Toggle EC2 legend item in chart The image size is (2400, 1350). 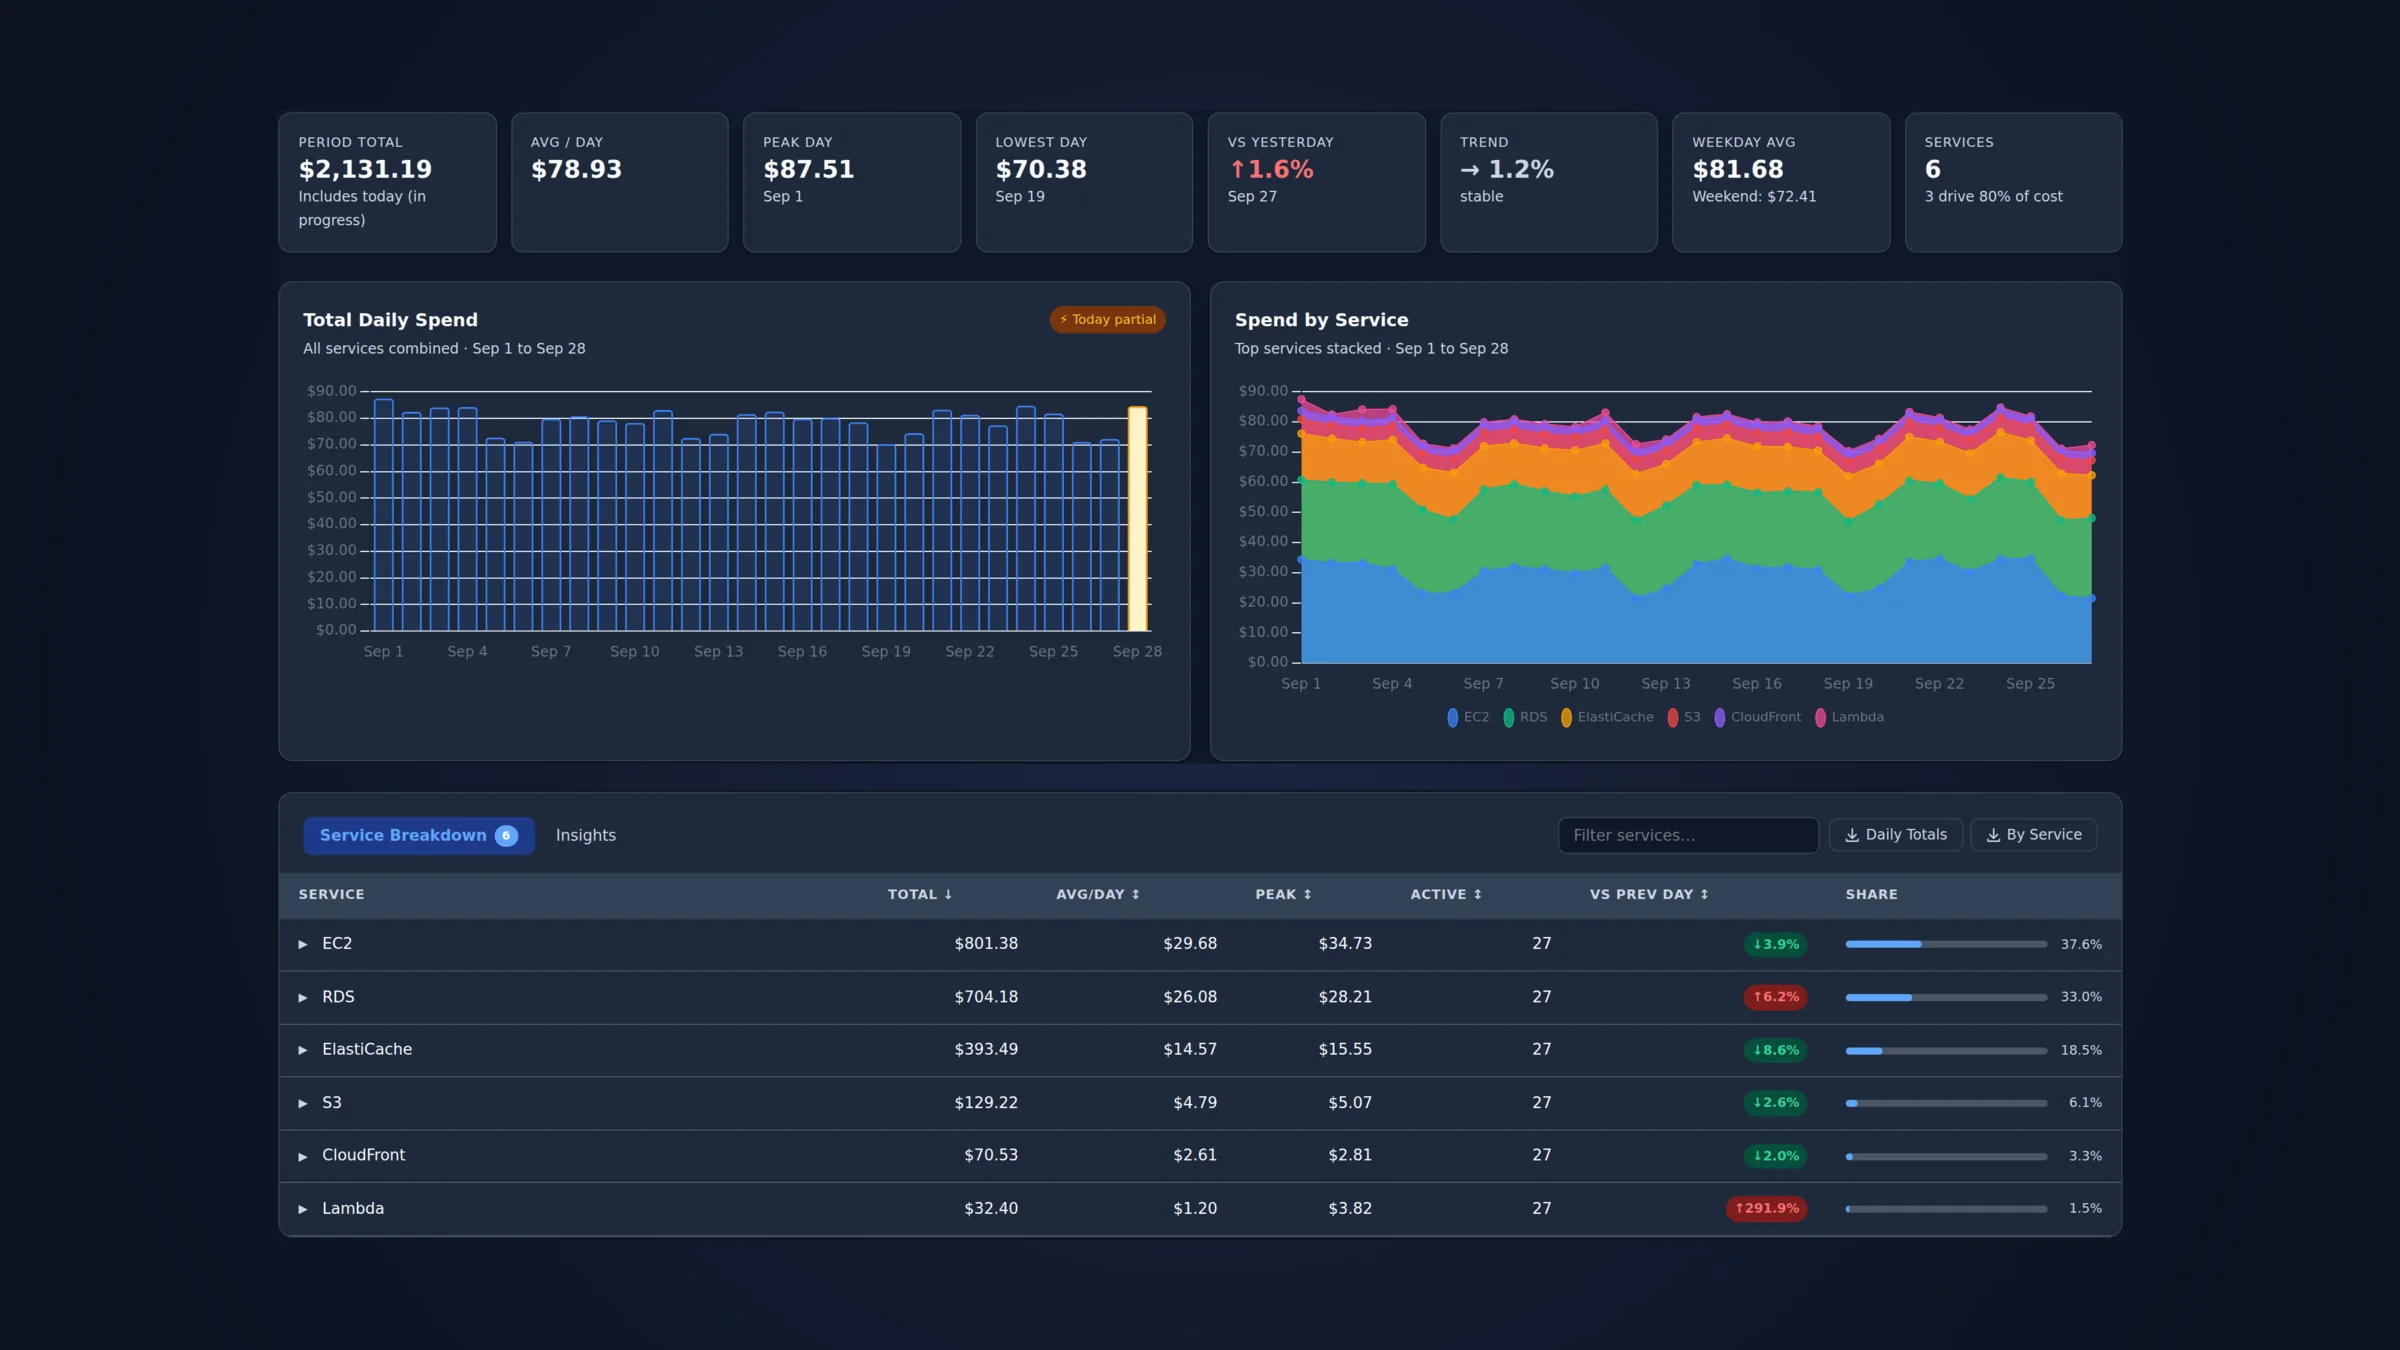click(1468, 717)
